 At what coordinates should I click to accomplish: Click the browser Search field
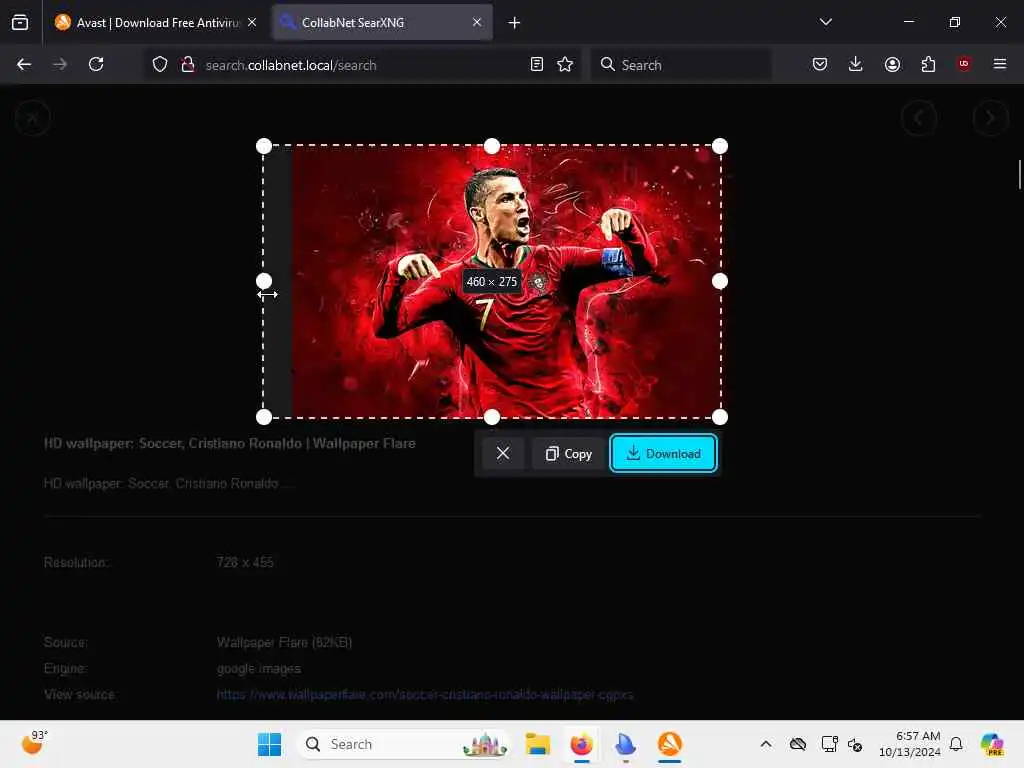pos(681,65)
